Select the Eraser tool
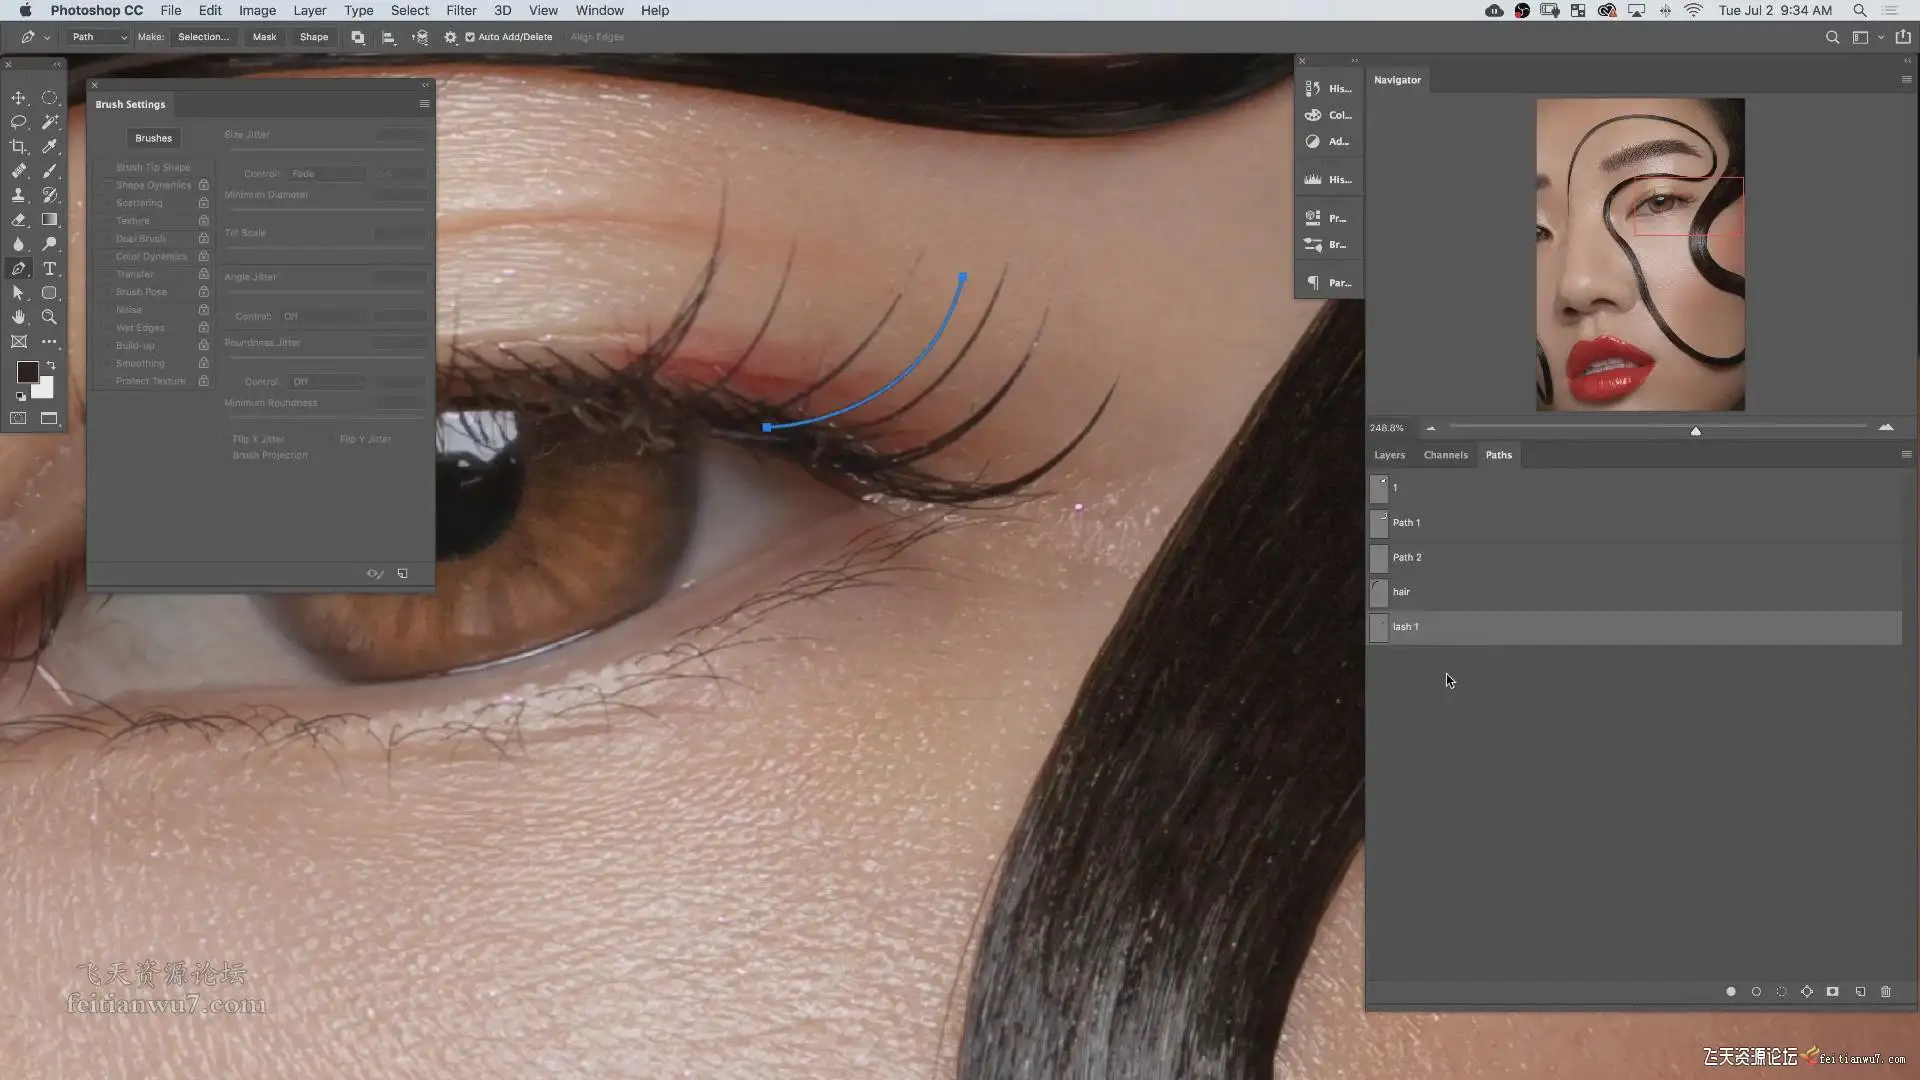The height and width of the screenshot is (1080, 1920). (18, 220)
